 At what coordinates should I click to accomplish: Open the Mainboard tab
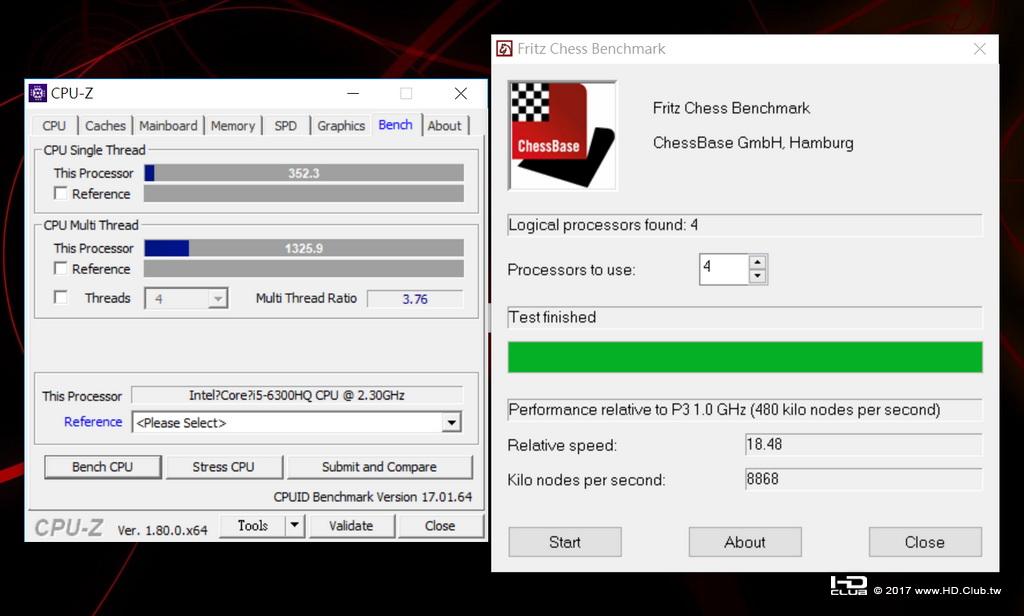click(168, 125)
